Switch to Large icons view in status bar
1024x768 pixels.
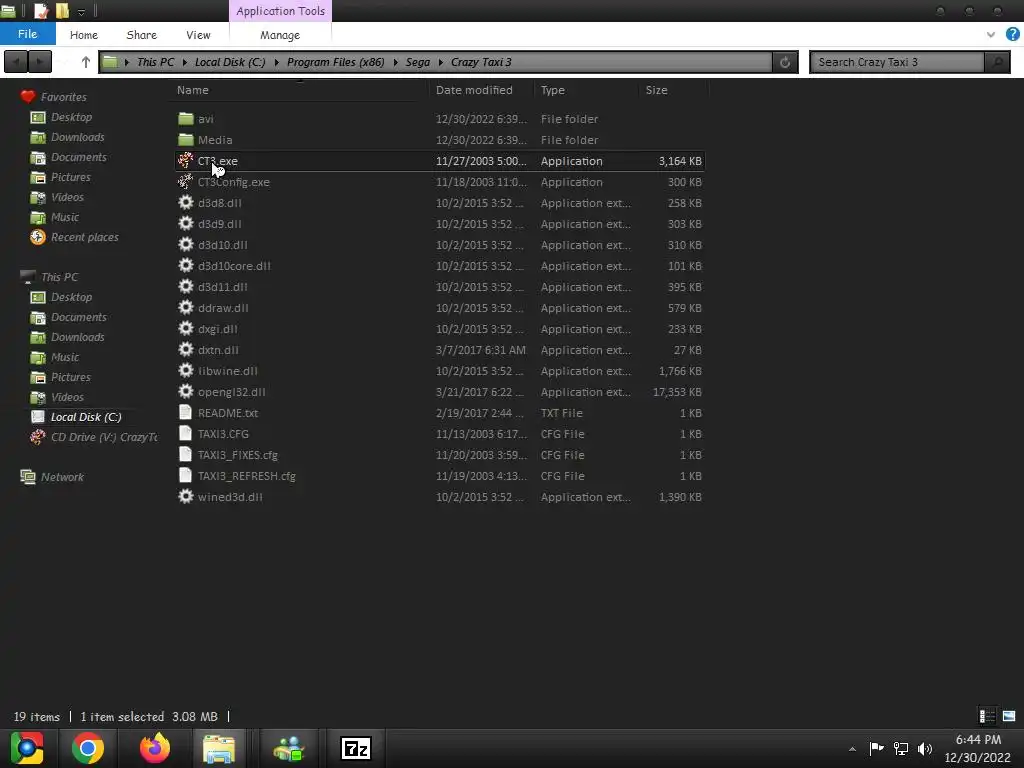pyautogui.click(x=1009, y=716)
